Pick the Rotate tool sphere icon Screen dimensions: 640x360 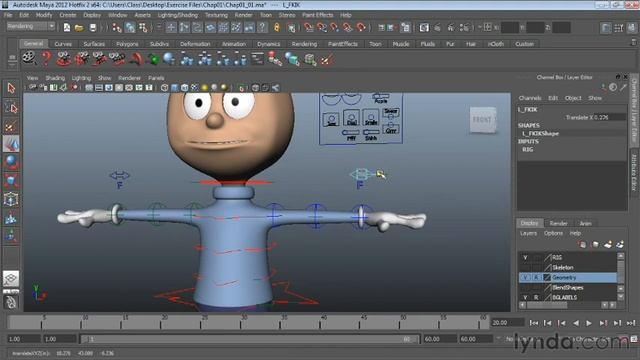tap(11, 162)
